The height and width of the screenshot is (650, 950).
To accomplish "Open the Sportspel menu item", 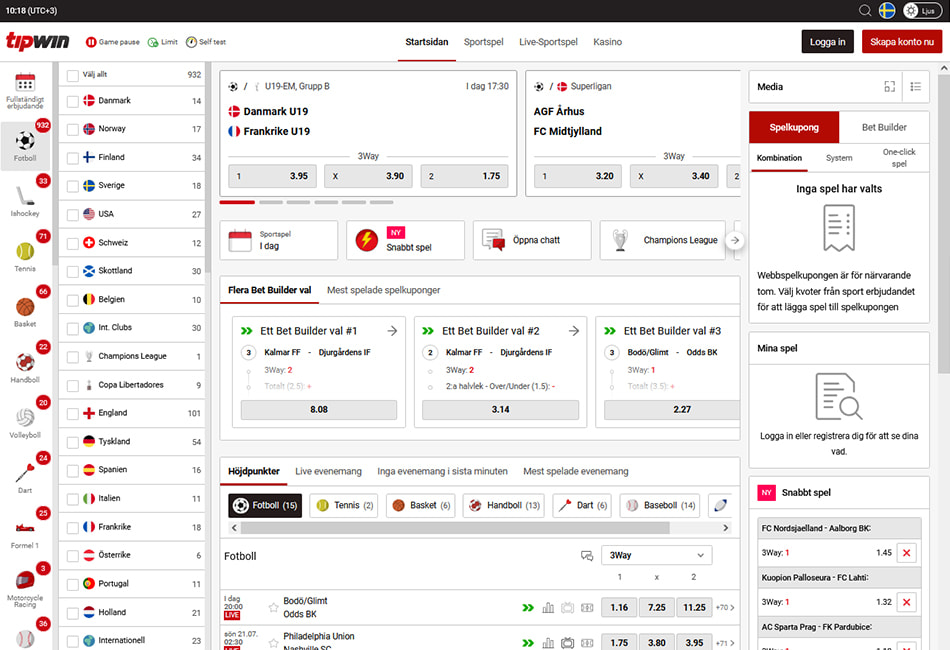I will tap(483, 42).
